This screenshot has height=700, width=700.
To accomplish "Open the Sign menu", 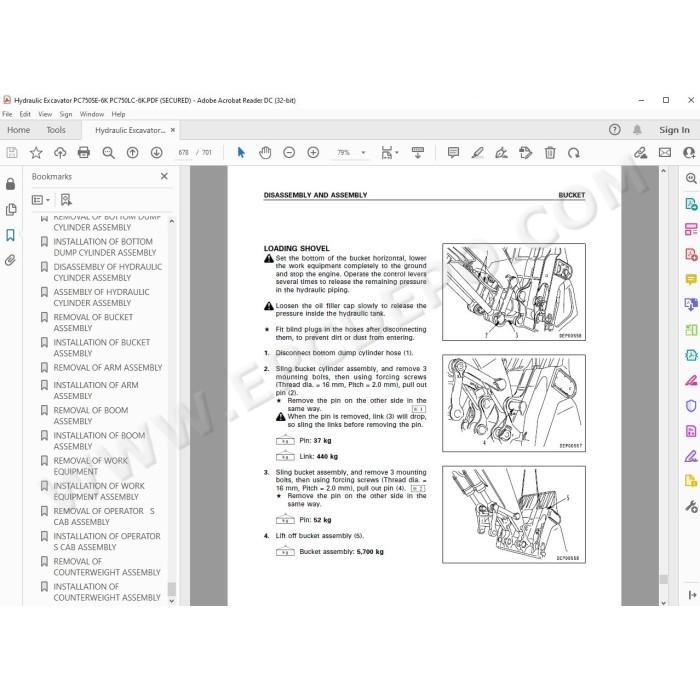I will (66, 114).
